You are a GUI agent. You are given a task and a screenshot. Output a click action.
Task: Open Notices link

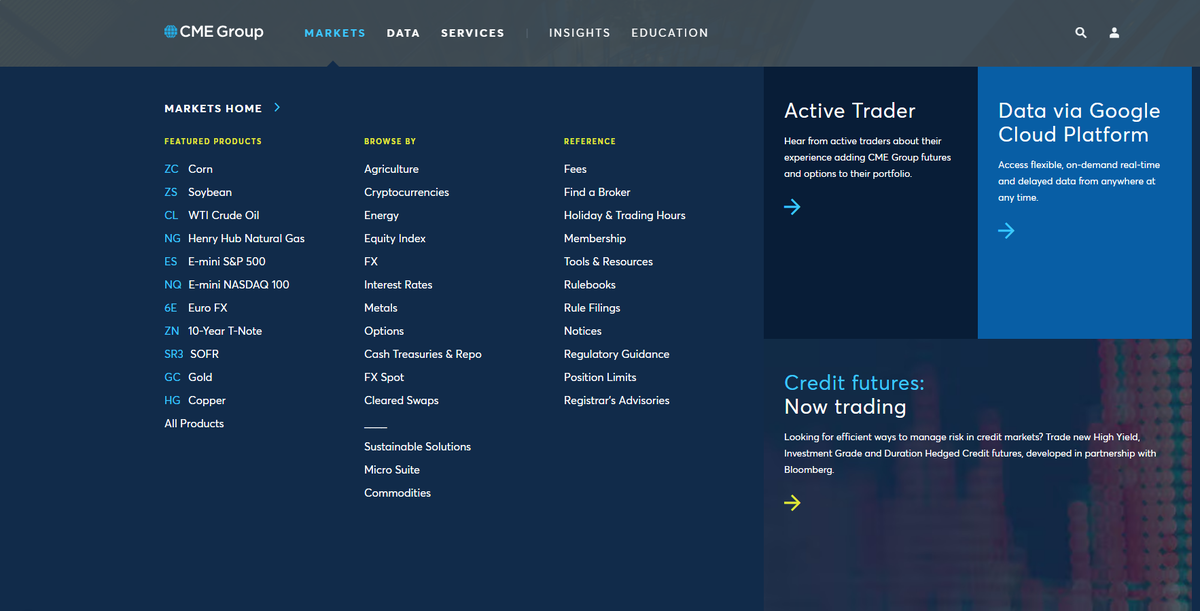click(583, 331)
